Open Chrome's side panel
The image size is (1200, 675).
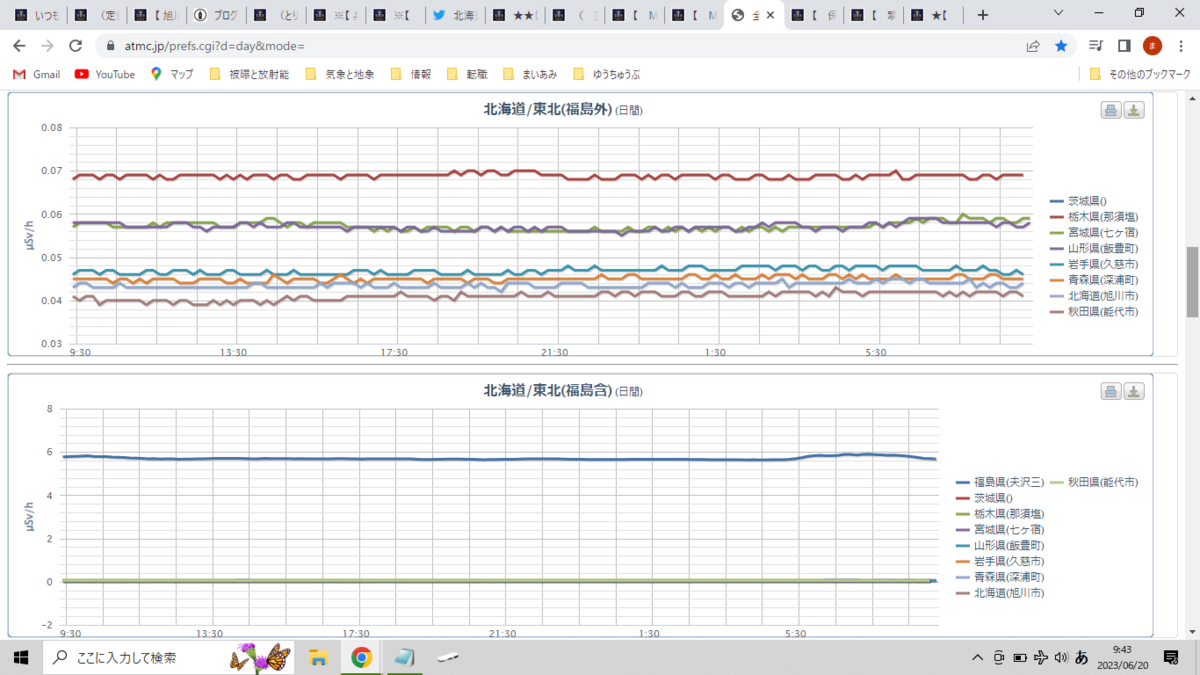(x=1124, y=46)
